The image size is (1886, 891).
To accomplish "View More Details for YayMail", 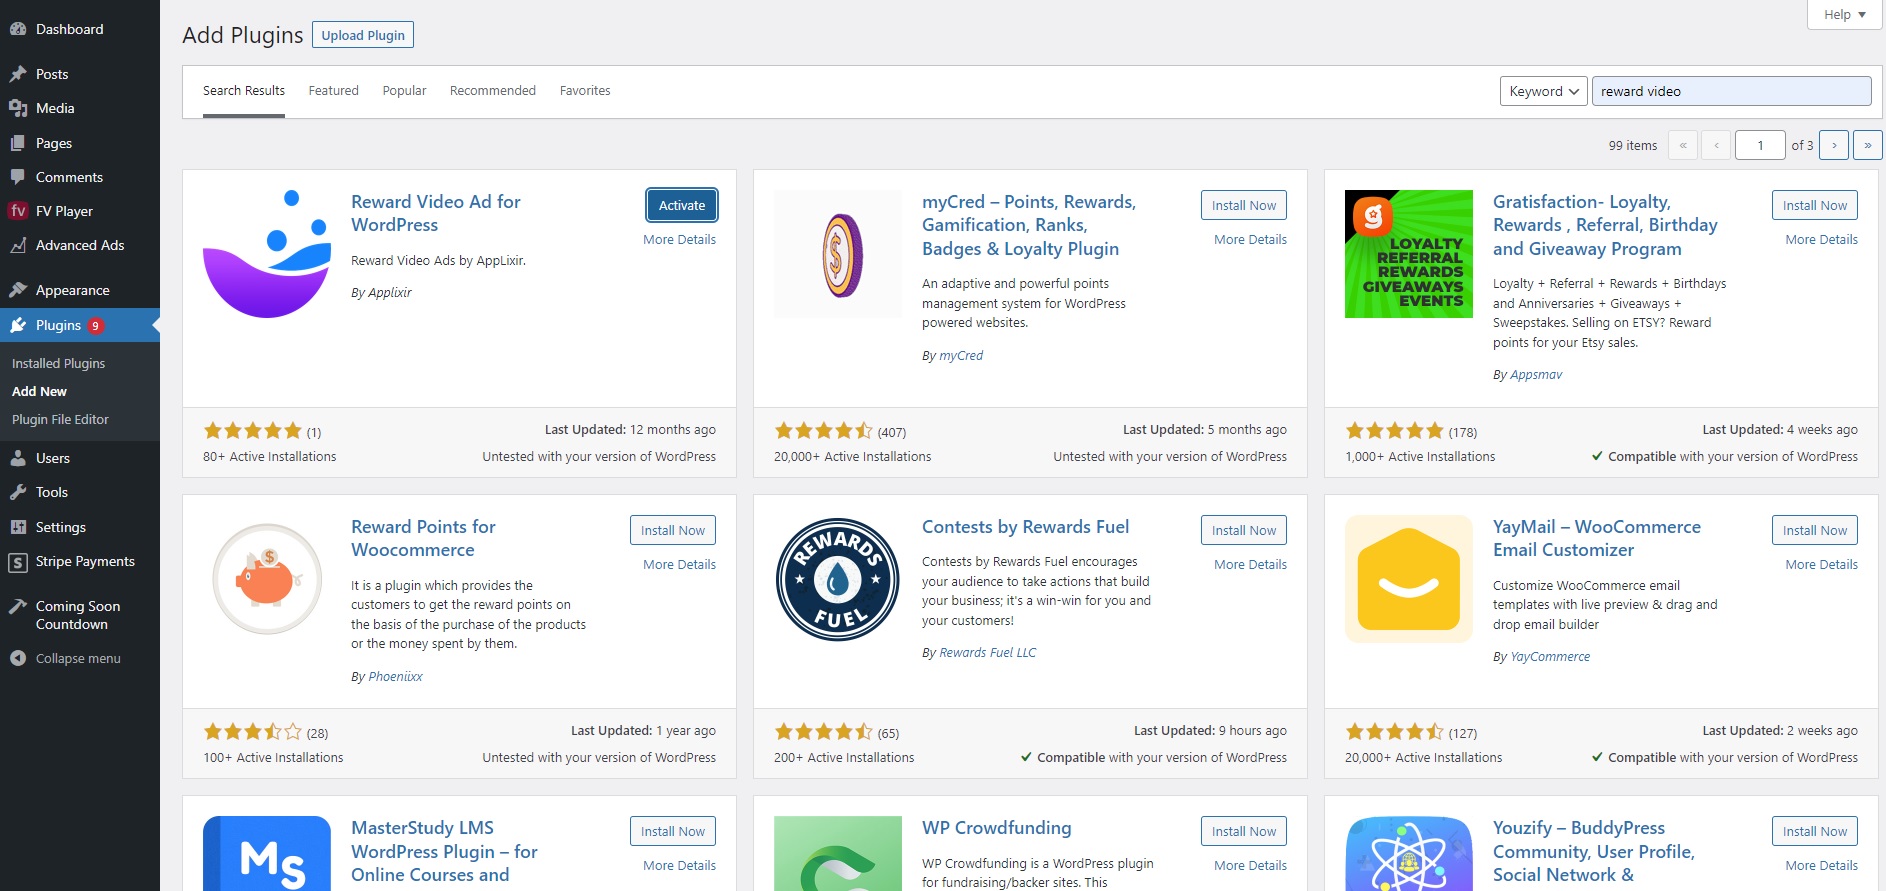I will coord(1821,565).
